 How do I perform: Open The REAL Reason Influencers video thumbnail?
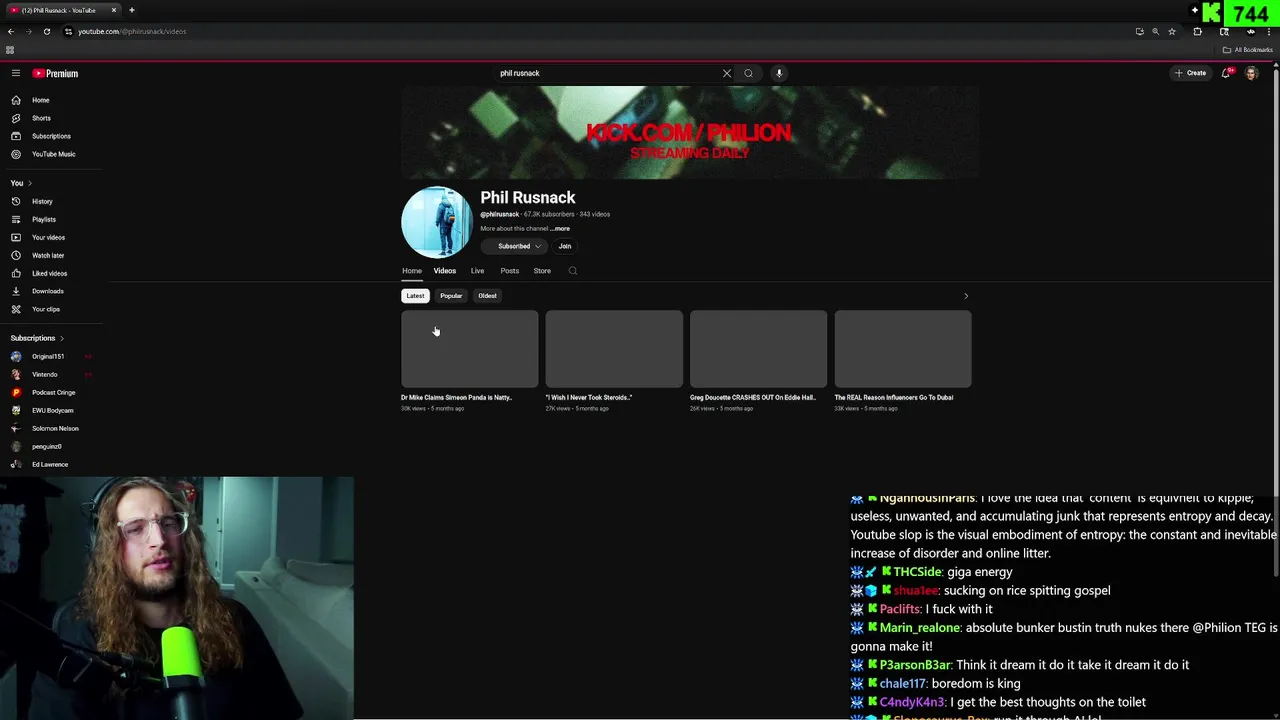point(903,349)
